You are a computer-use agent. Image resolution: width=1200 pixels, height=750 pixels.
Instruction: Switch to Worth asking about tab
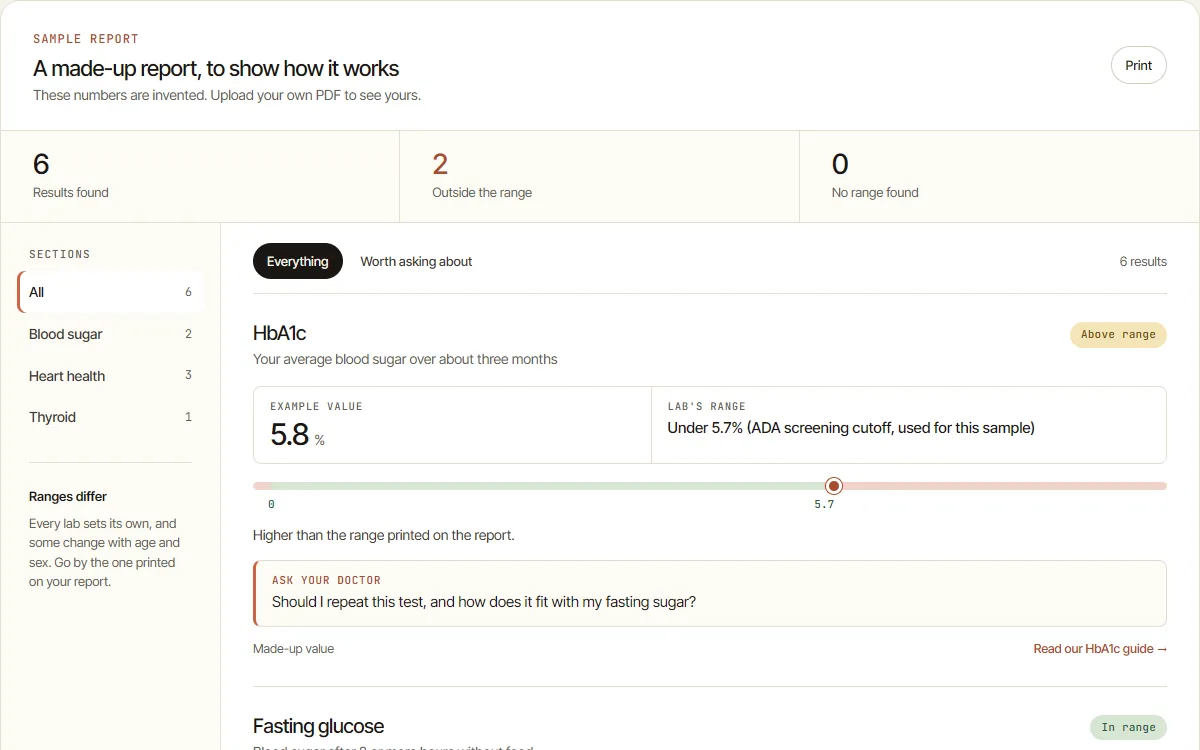416,261
